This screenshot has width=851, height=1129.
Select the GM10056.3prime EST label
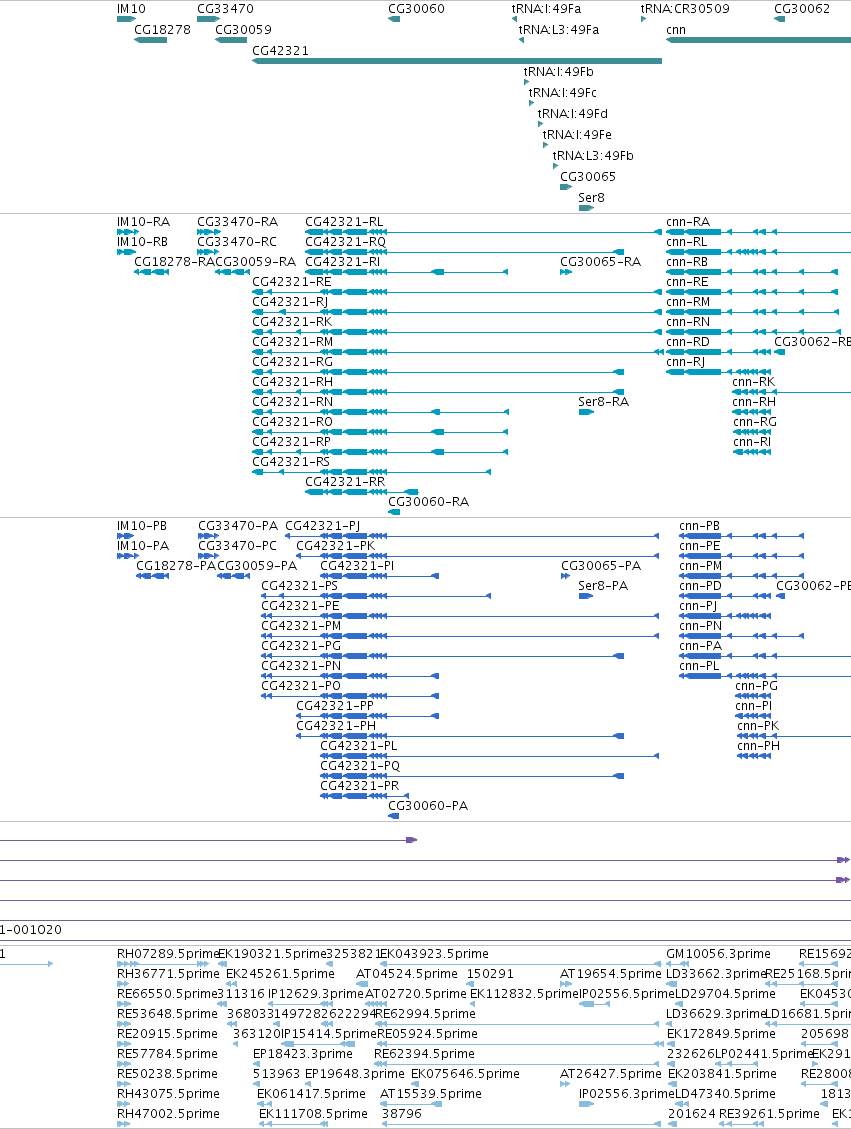pyautogui.click(x=718, y=954)
